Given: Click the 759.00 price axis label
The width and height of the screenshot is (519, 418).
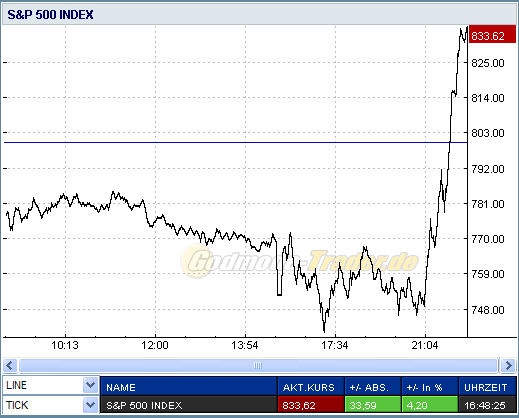Looking at the screenshot, I should coord(488,274).
